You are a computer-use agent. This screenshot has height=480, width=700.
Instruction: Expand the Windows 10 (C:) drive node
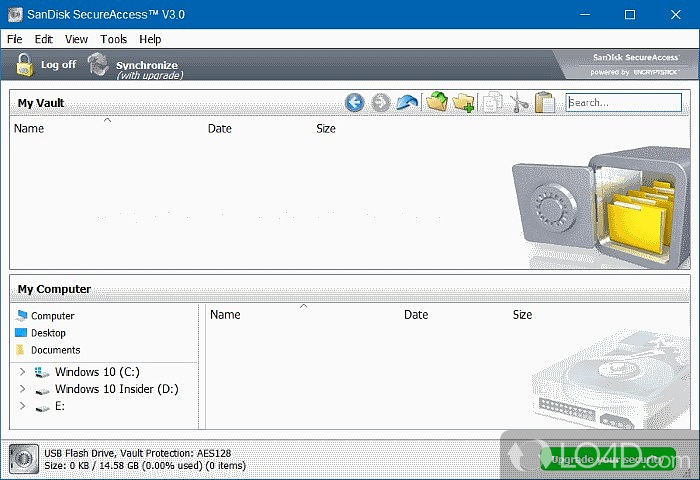click(x=23, y=372)
